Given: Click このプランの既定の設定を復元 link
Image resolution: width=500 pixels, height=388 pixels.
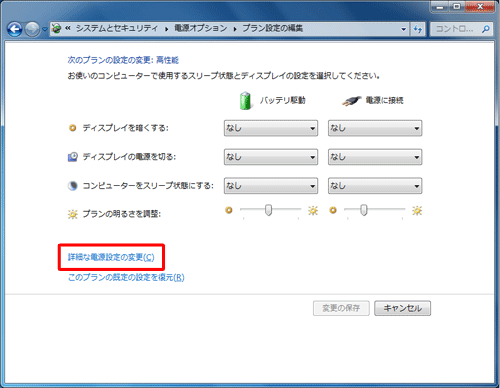Looking at the screenshot, I should (126, 277).
